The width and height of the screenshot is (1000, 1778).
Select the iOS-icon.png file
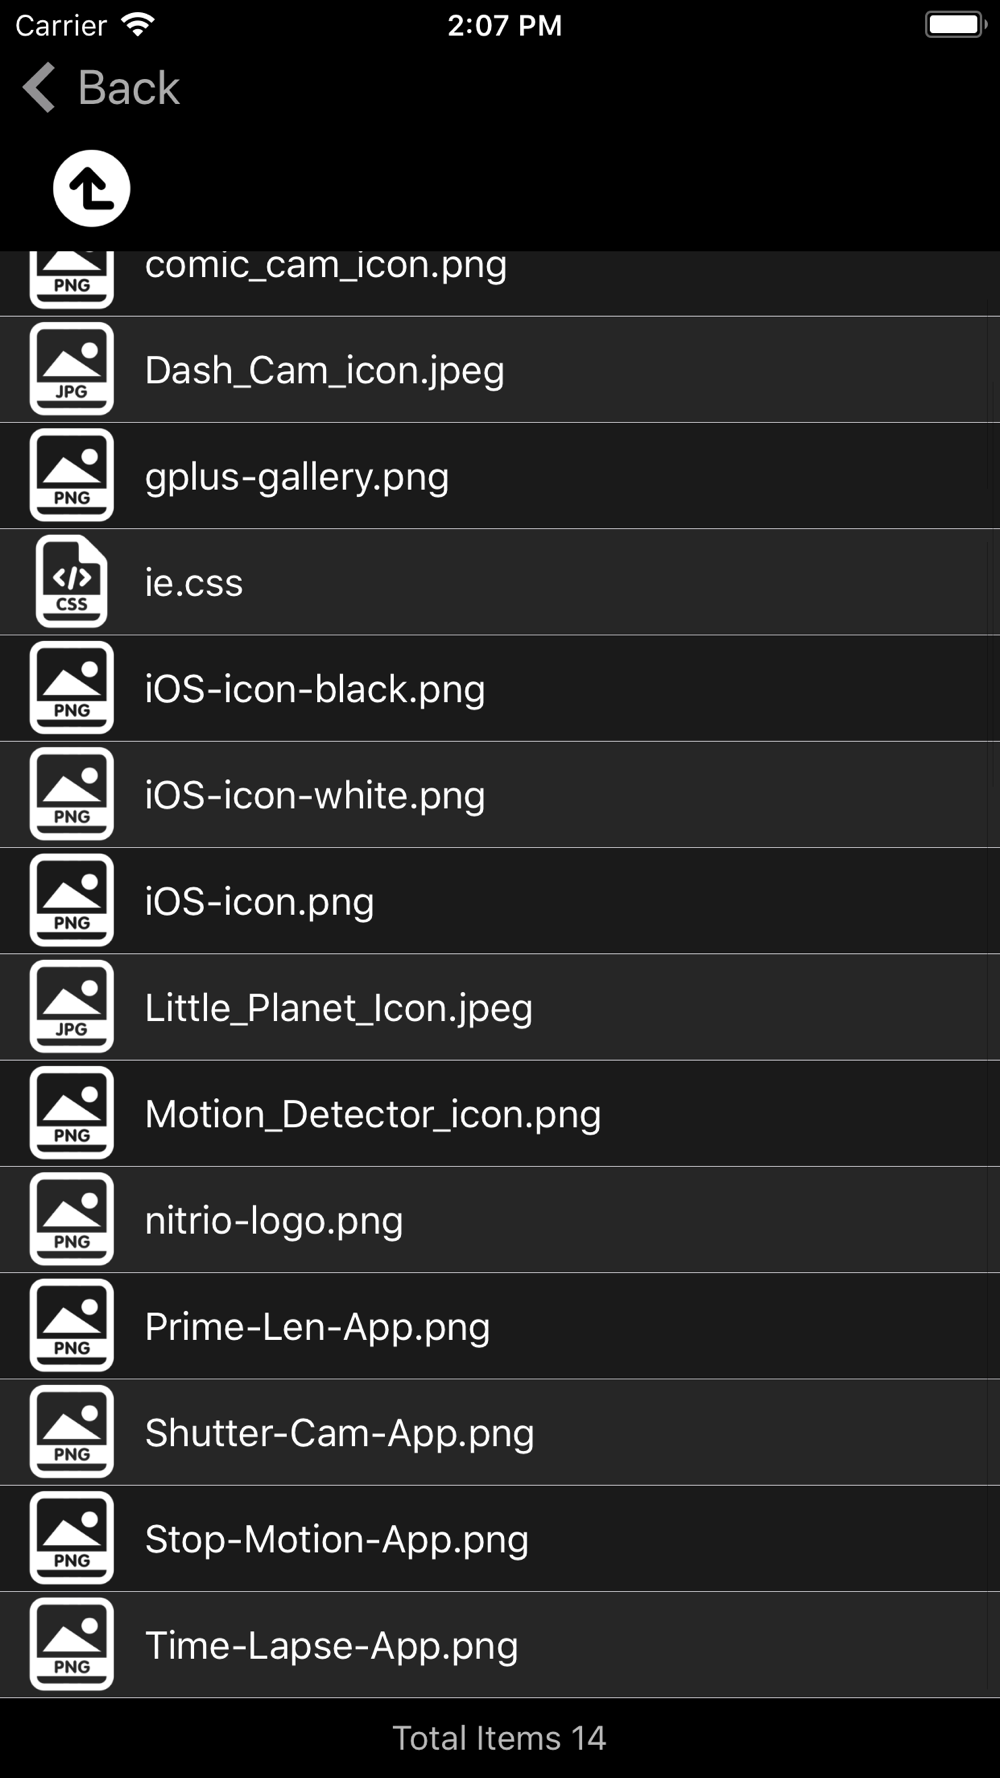click(x=500, y=901)
